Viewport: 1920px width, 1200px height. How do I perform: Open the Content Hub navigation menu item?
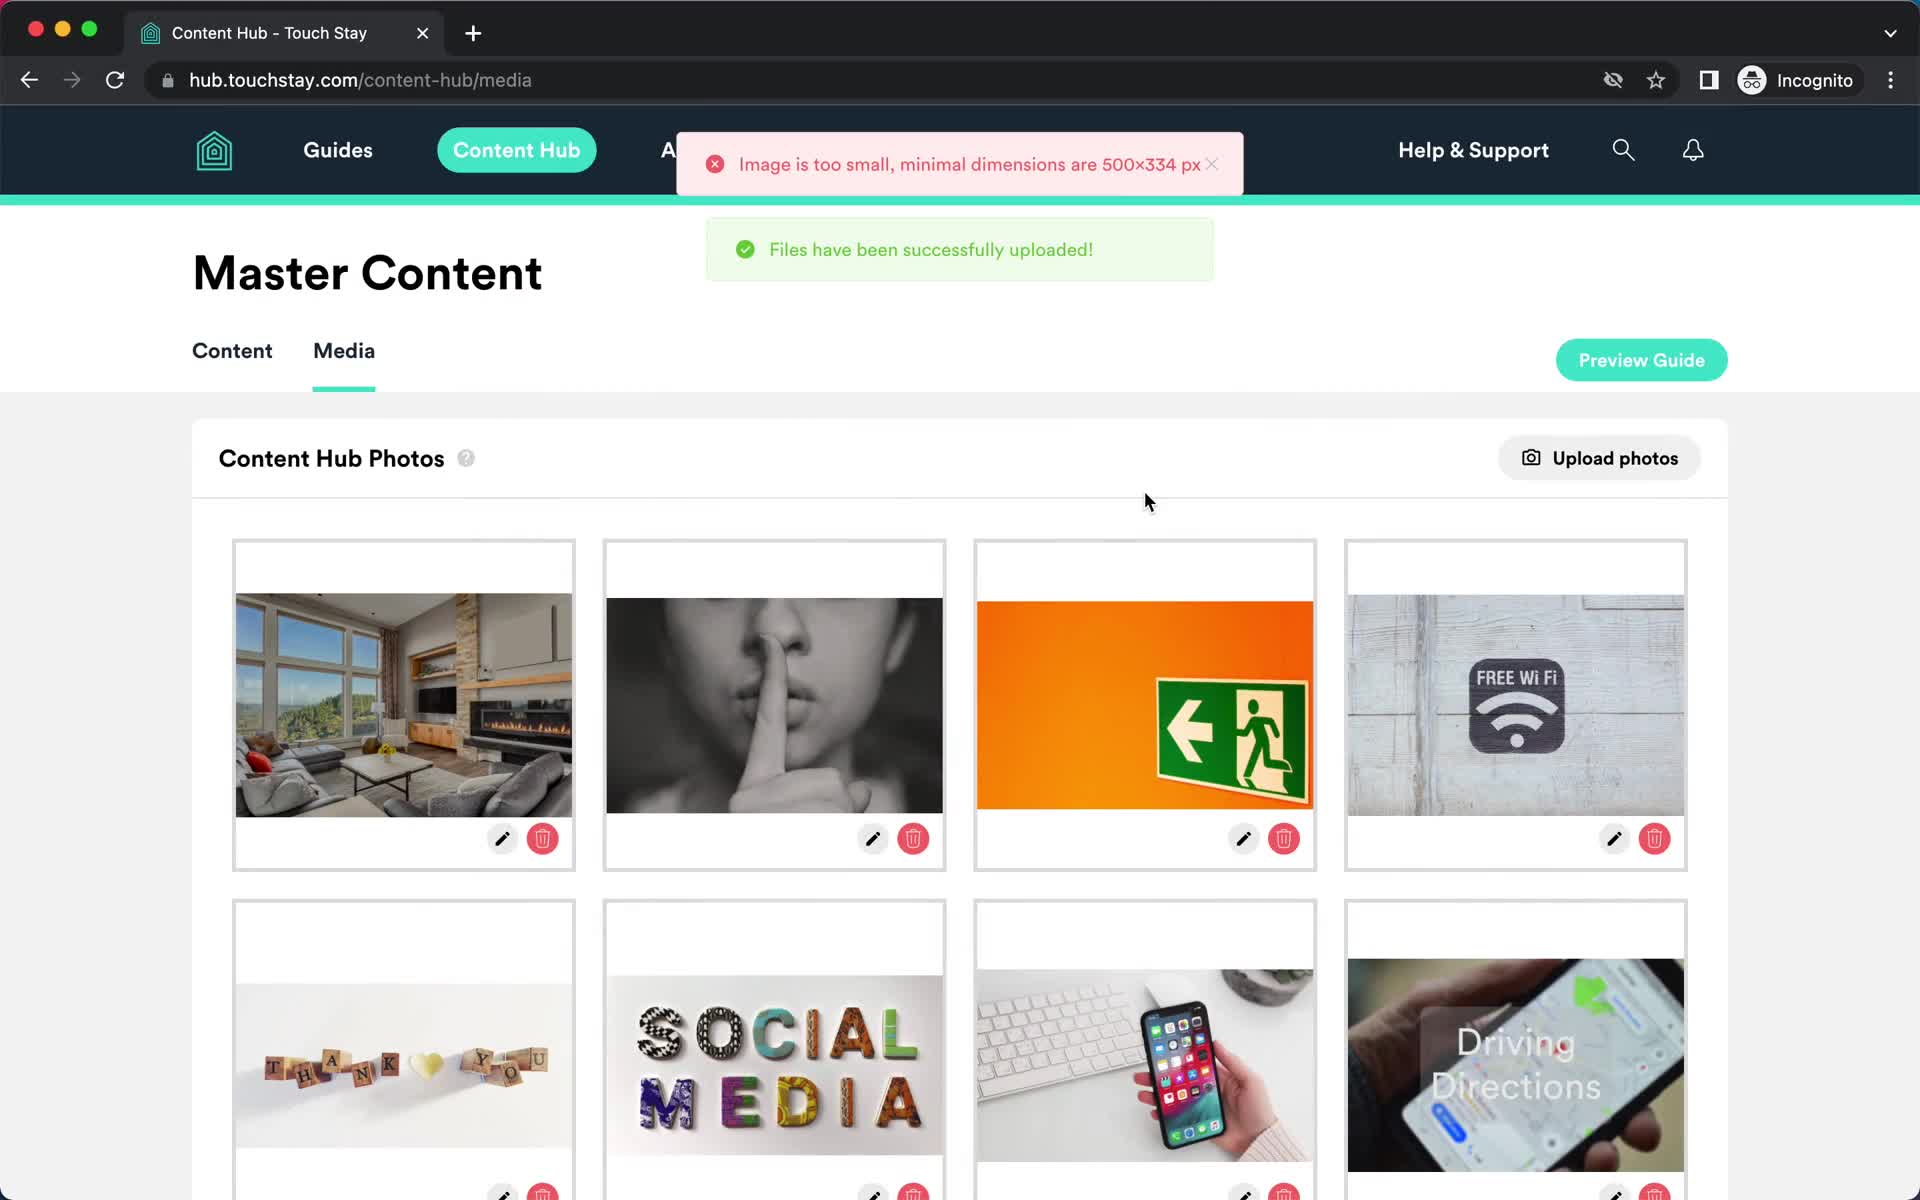pos(516,149)
